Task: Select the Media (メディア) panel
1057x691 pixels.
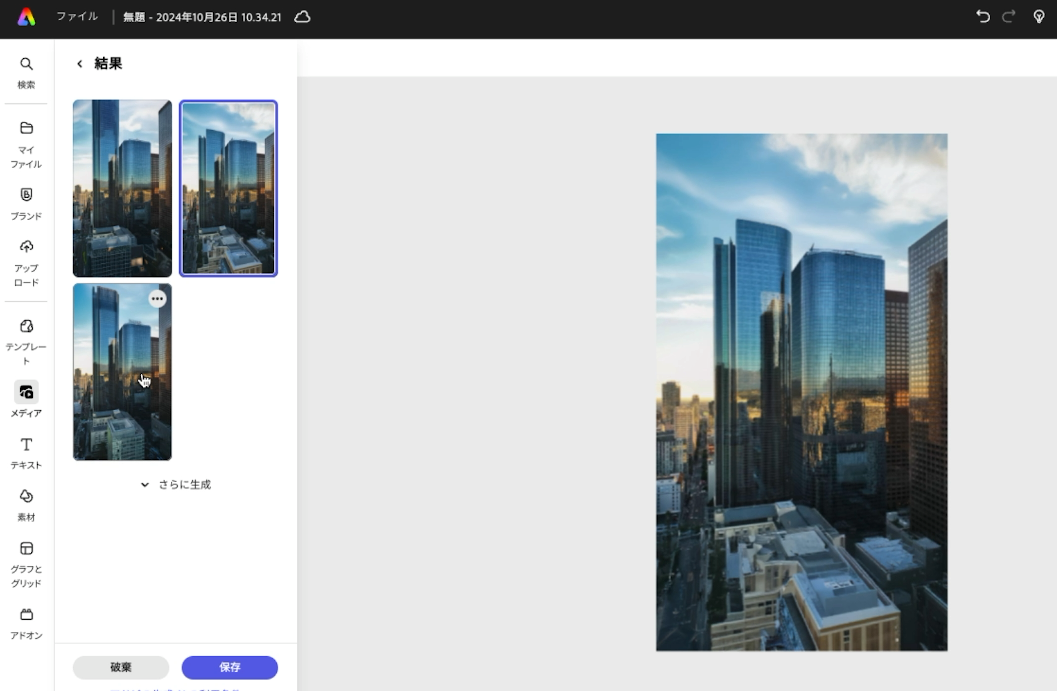Action: [26, 398]
